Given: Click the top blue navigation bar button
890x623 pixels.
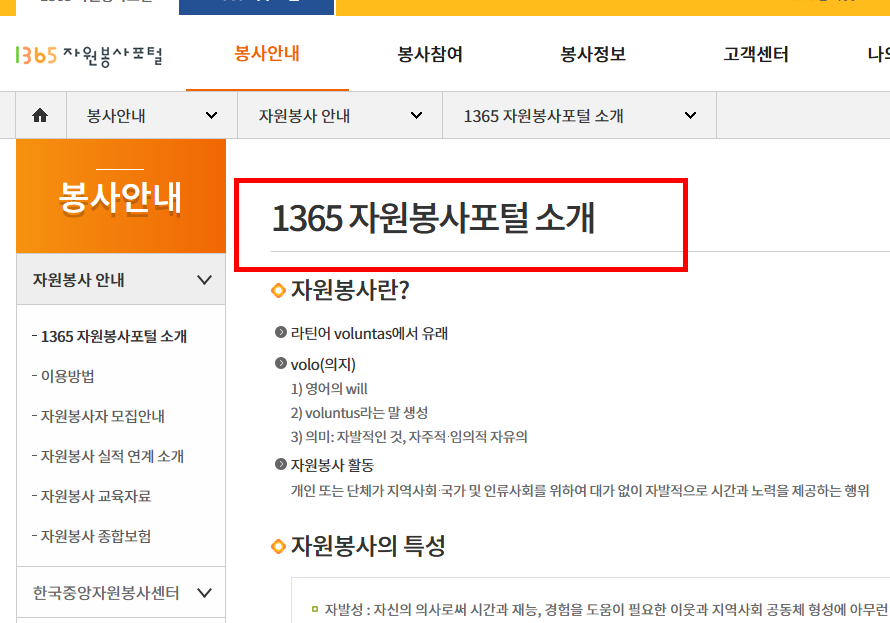Looking at the screenshot, I should pyautogui.click(x=256, y=7).
